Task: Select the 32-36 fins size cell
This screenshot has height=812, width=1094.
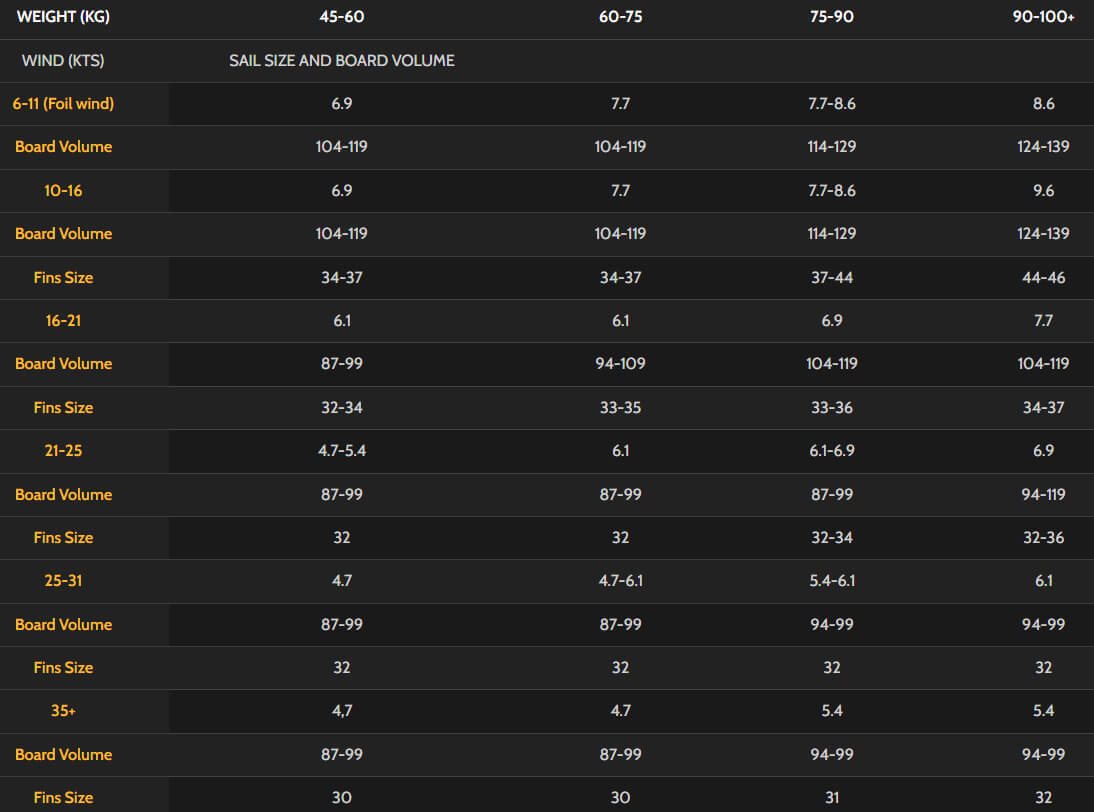Action: coord(1043,537)
